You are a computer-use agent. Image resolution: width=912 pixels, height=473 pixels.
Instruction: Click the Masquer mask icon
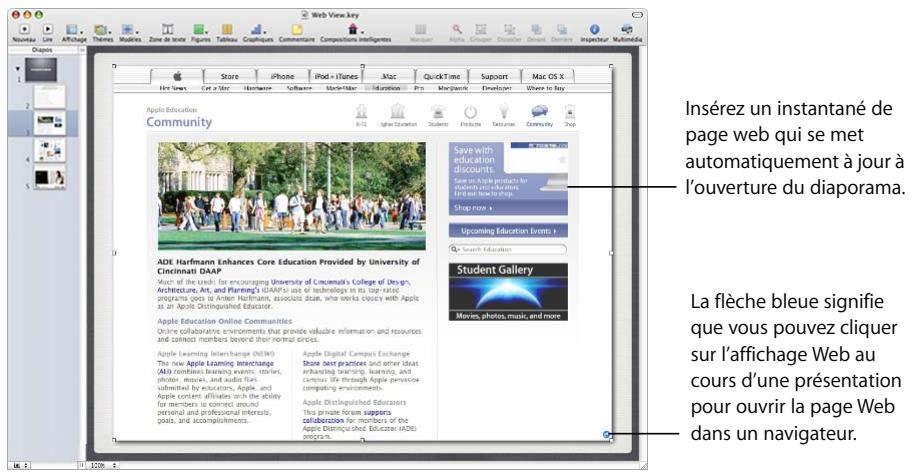421,29
